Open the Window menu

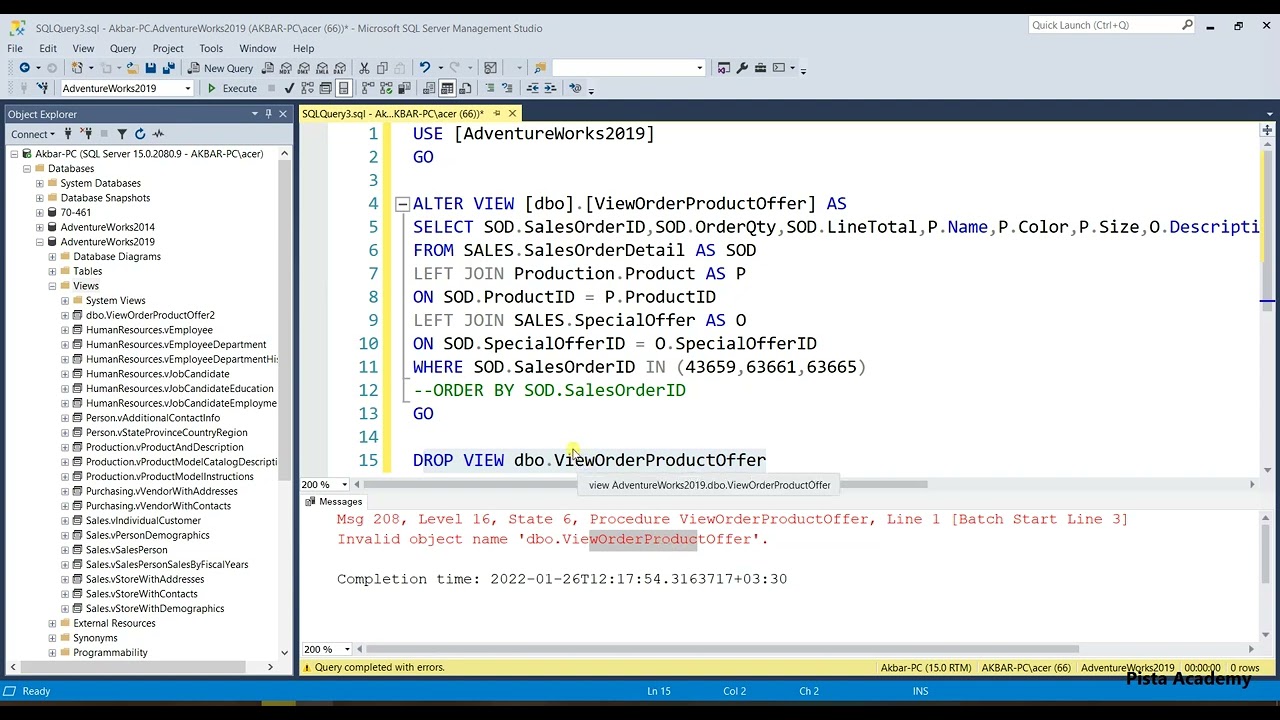[x=257, y=48]
